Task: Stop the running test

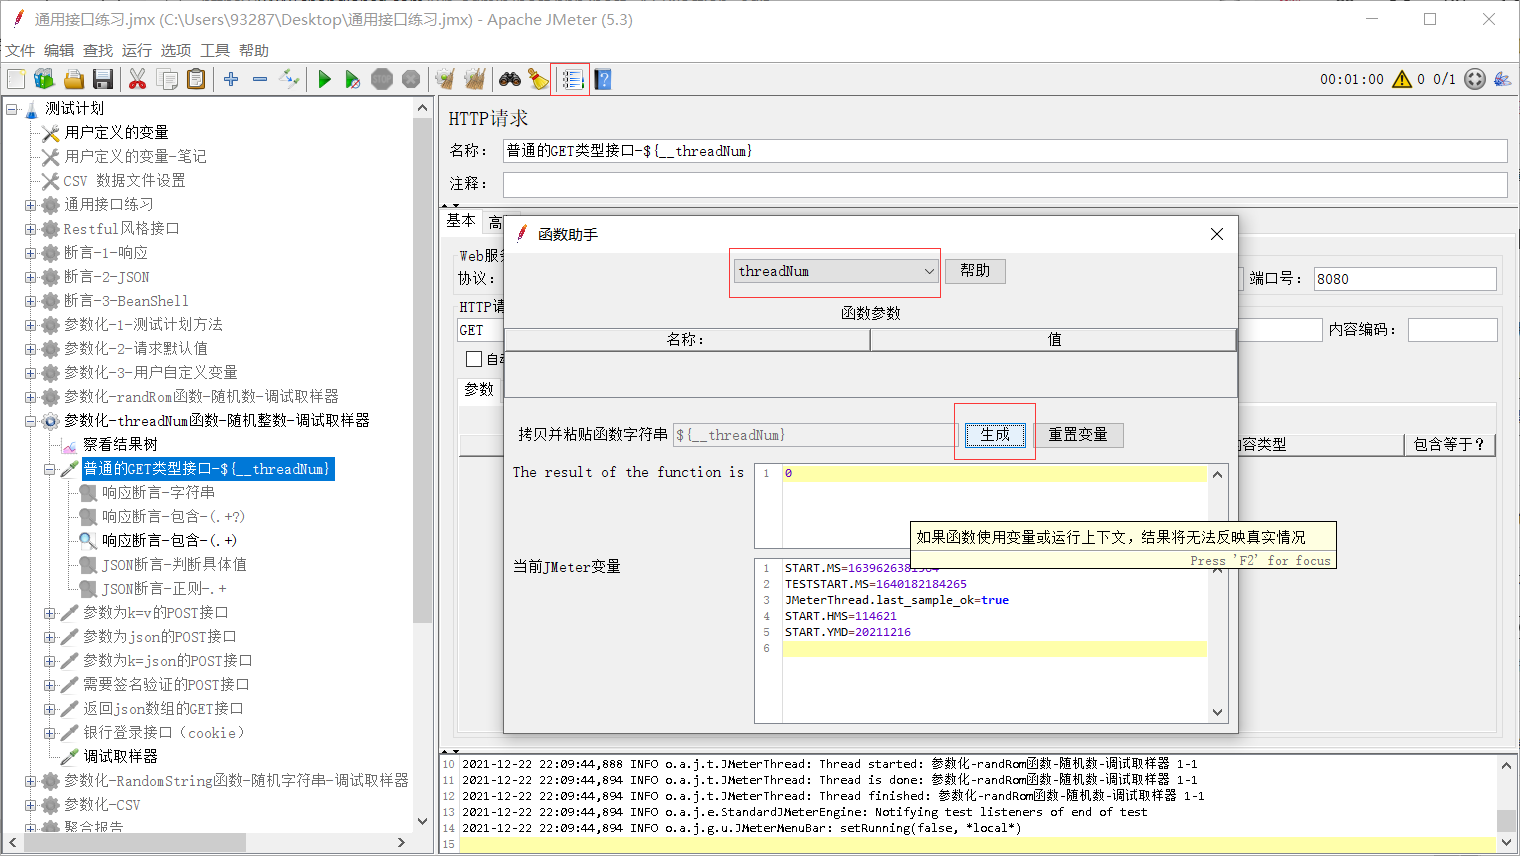Action: pos(382,79)
